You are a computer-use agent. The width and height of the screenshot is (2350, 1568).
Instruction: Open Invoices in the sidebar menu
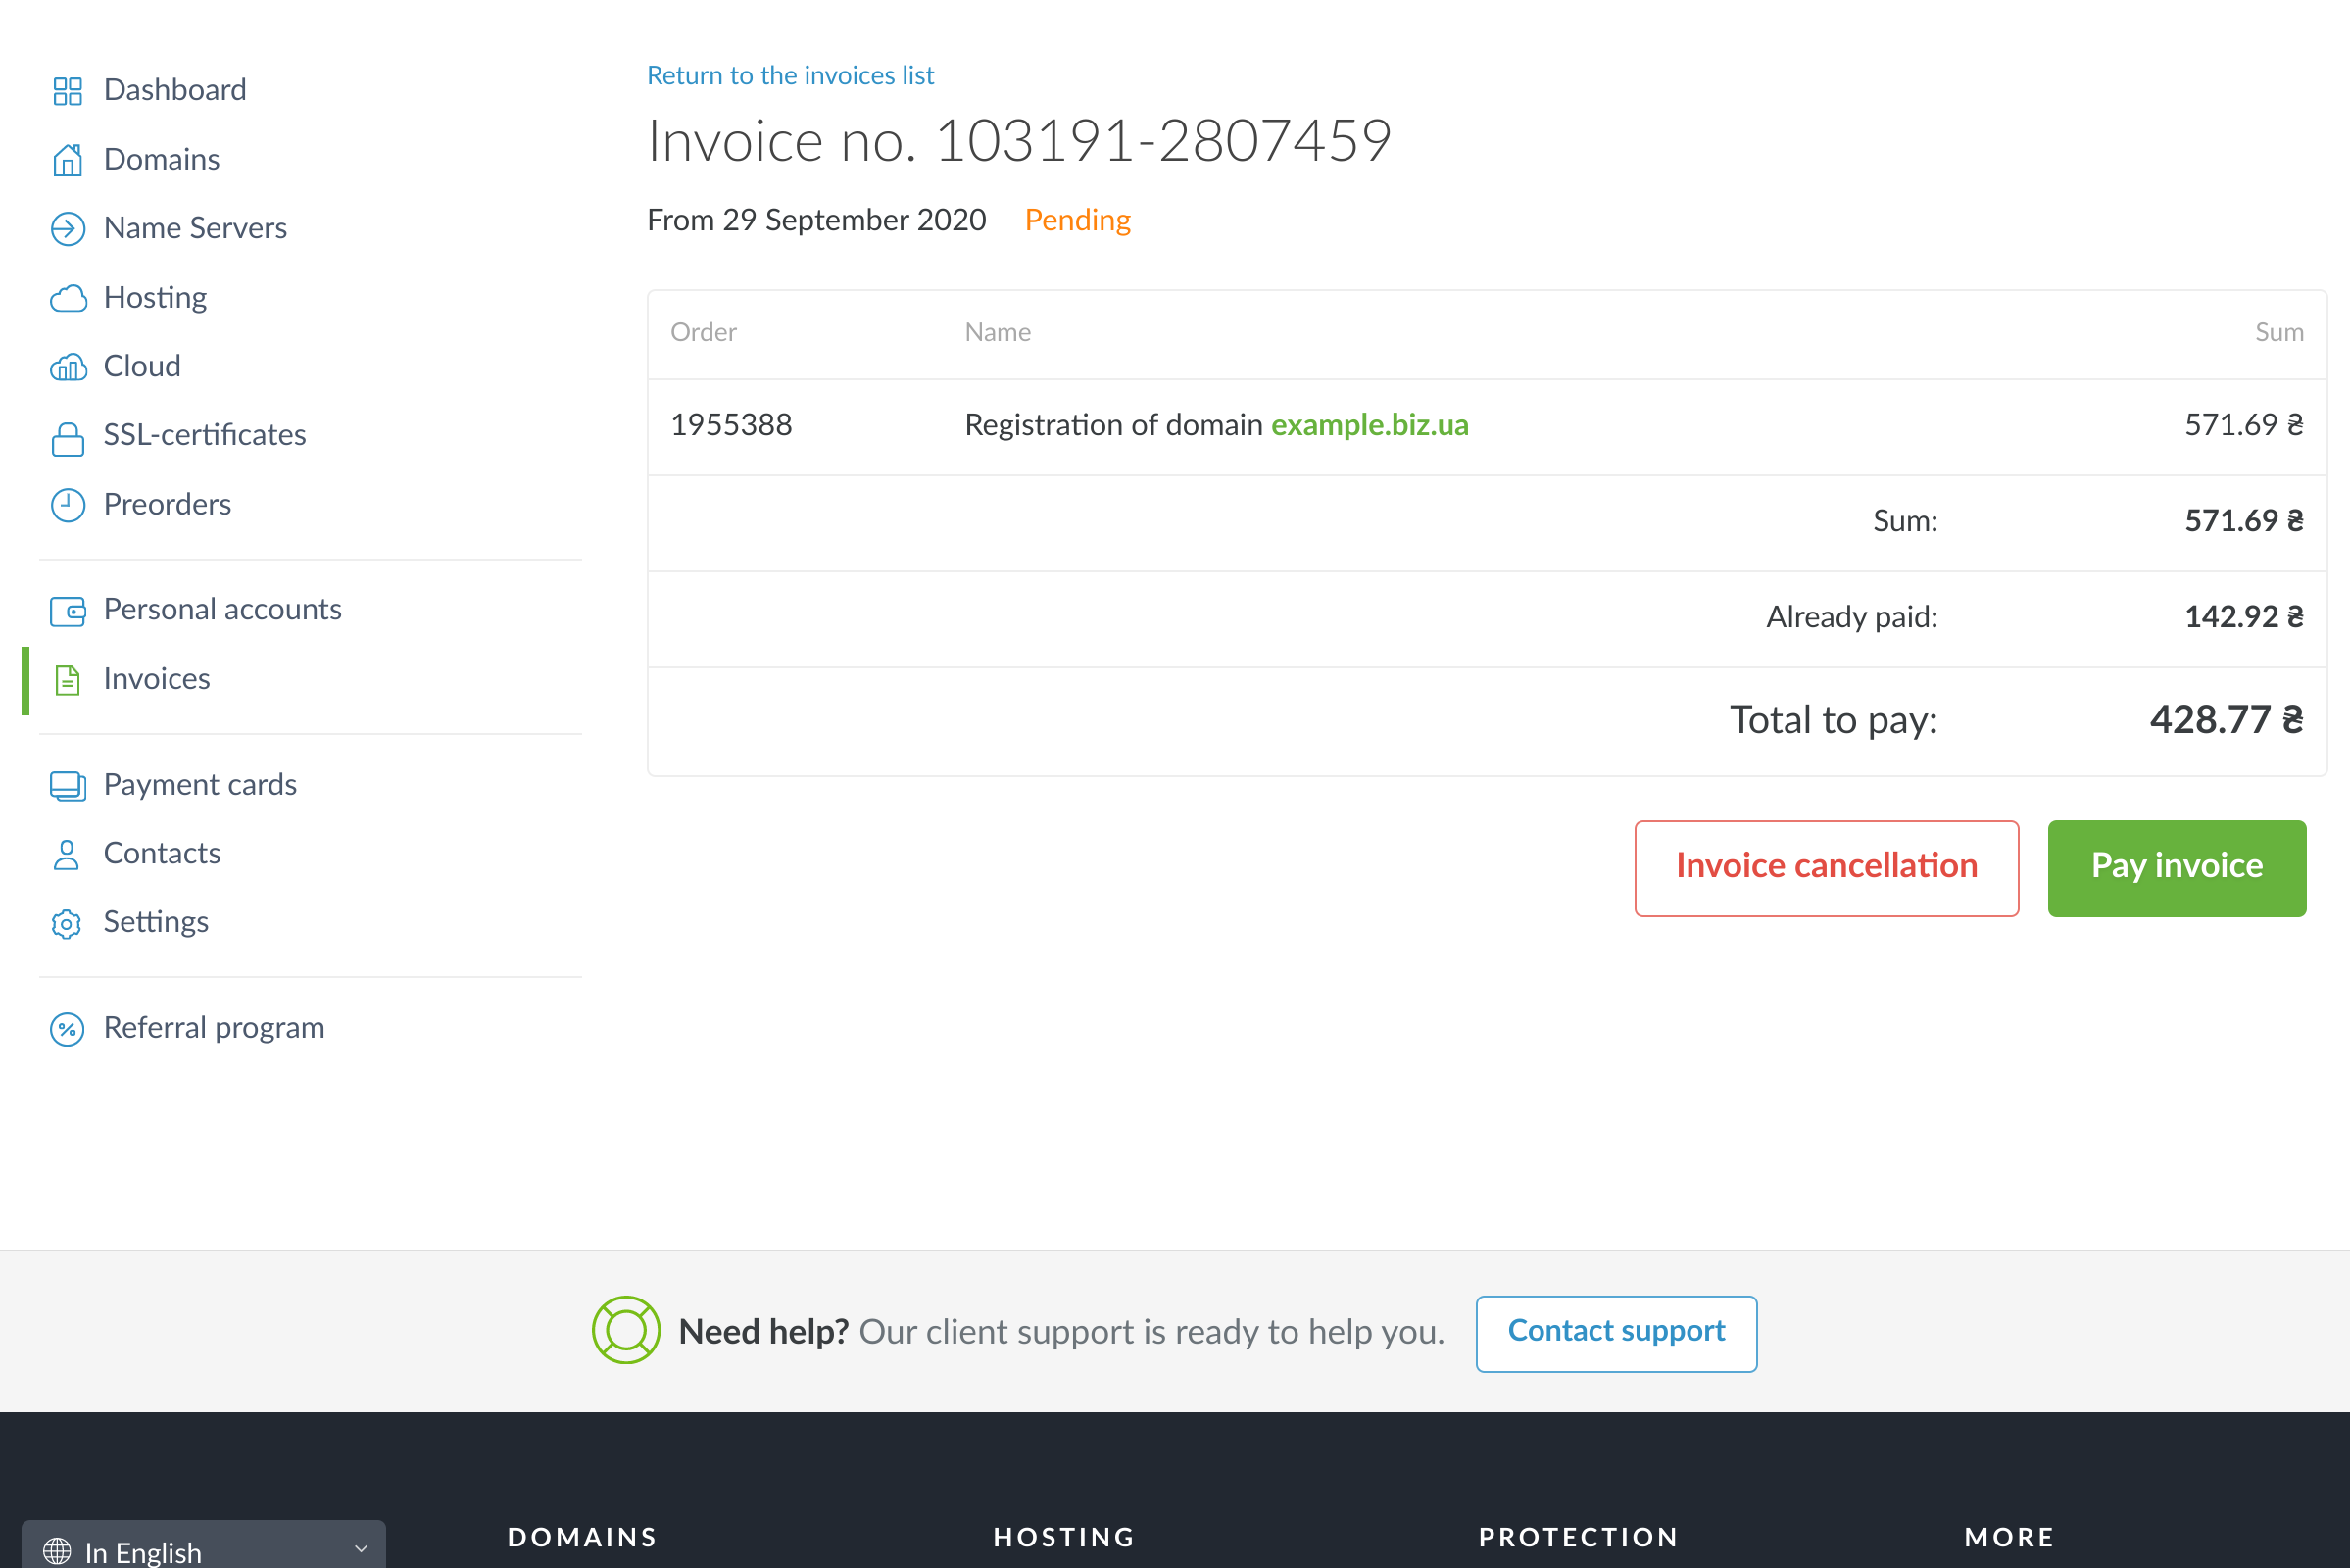[156, 679]
